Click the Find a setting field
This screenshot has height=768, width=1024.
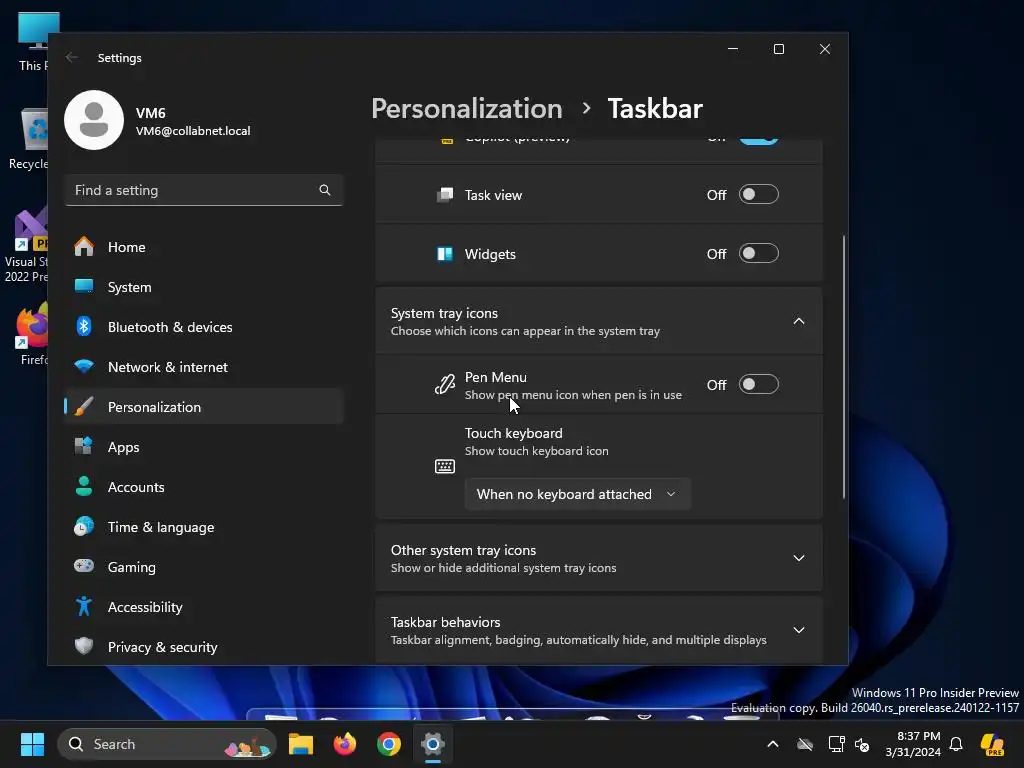tap(204, 190)
